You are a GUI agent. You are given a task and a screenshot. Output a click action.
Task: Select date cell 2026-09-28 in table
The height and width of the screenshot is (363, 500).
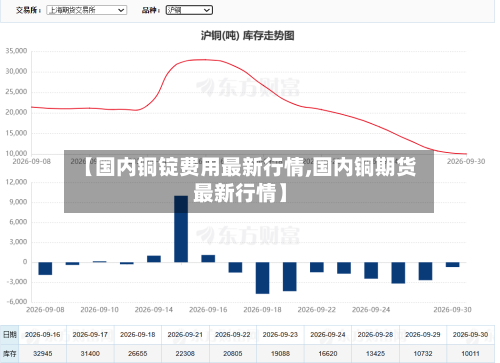[375, 334]
